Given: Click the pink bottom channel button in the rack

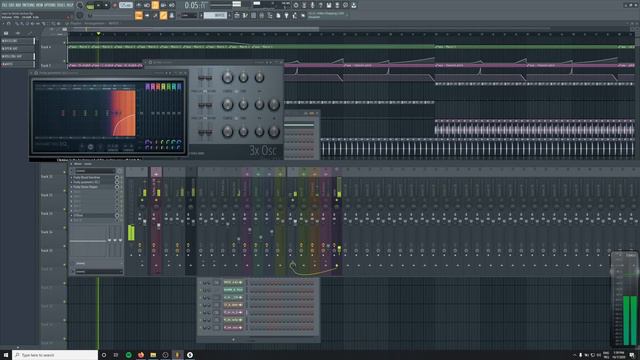Looking at the screenshot, I should pos(233,327).
